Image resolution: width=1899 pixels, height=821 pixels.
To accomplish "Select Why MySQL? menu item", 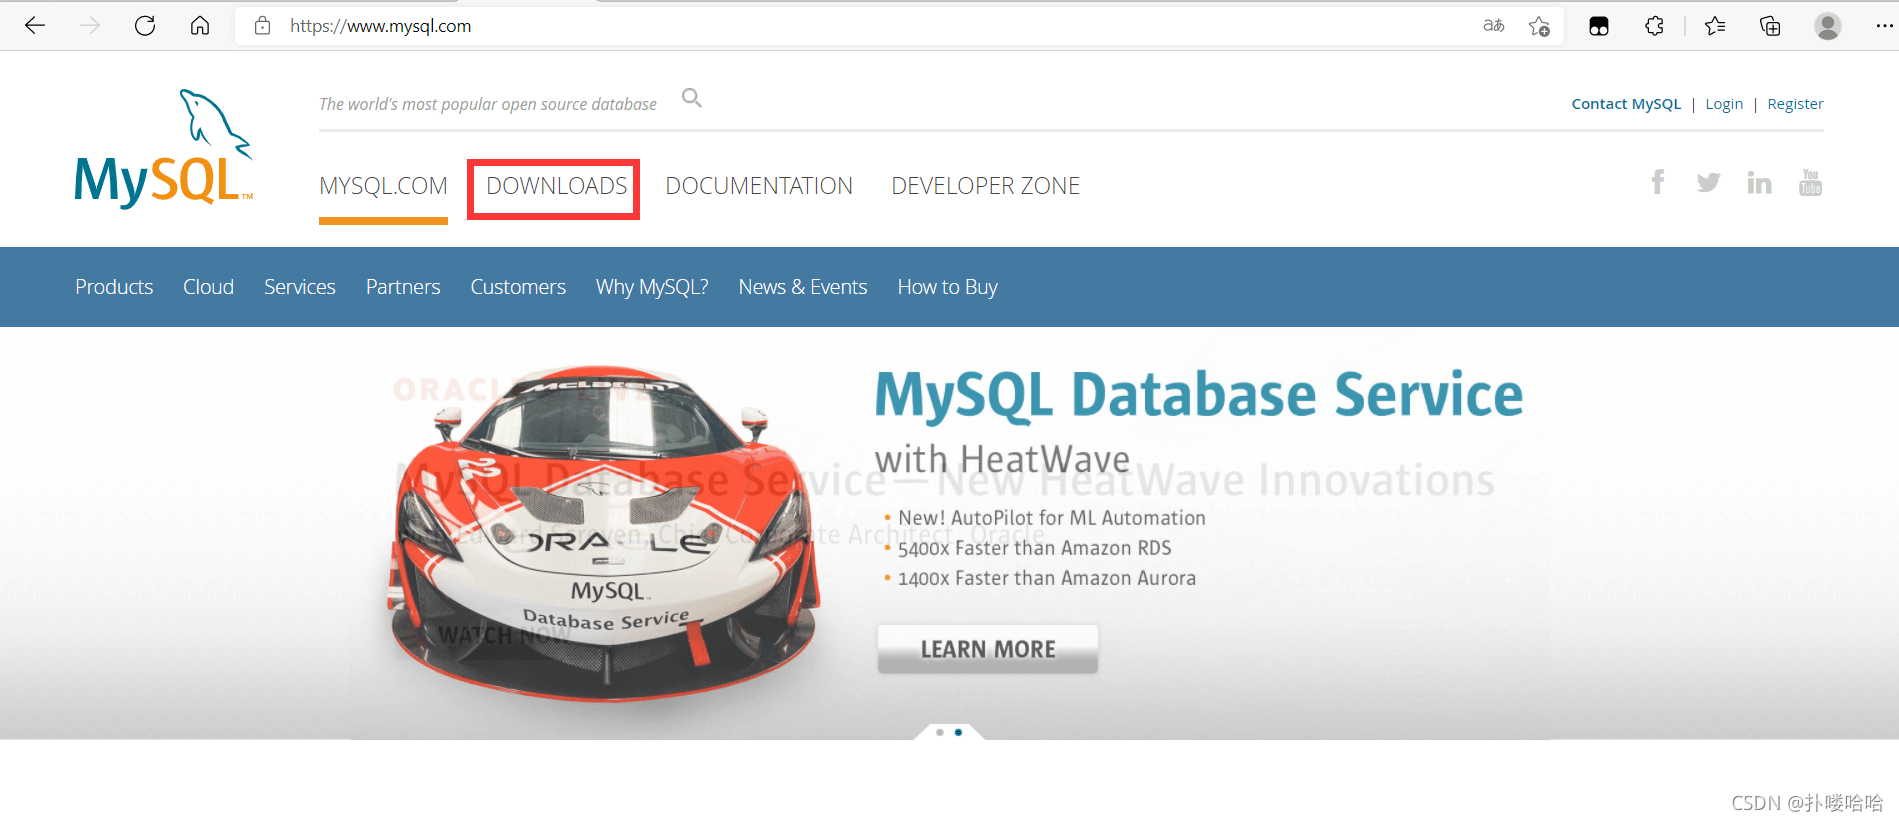I will tap(652, 287).
